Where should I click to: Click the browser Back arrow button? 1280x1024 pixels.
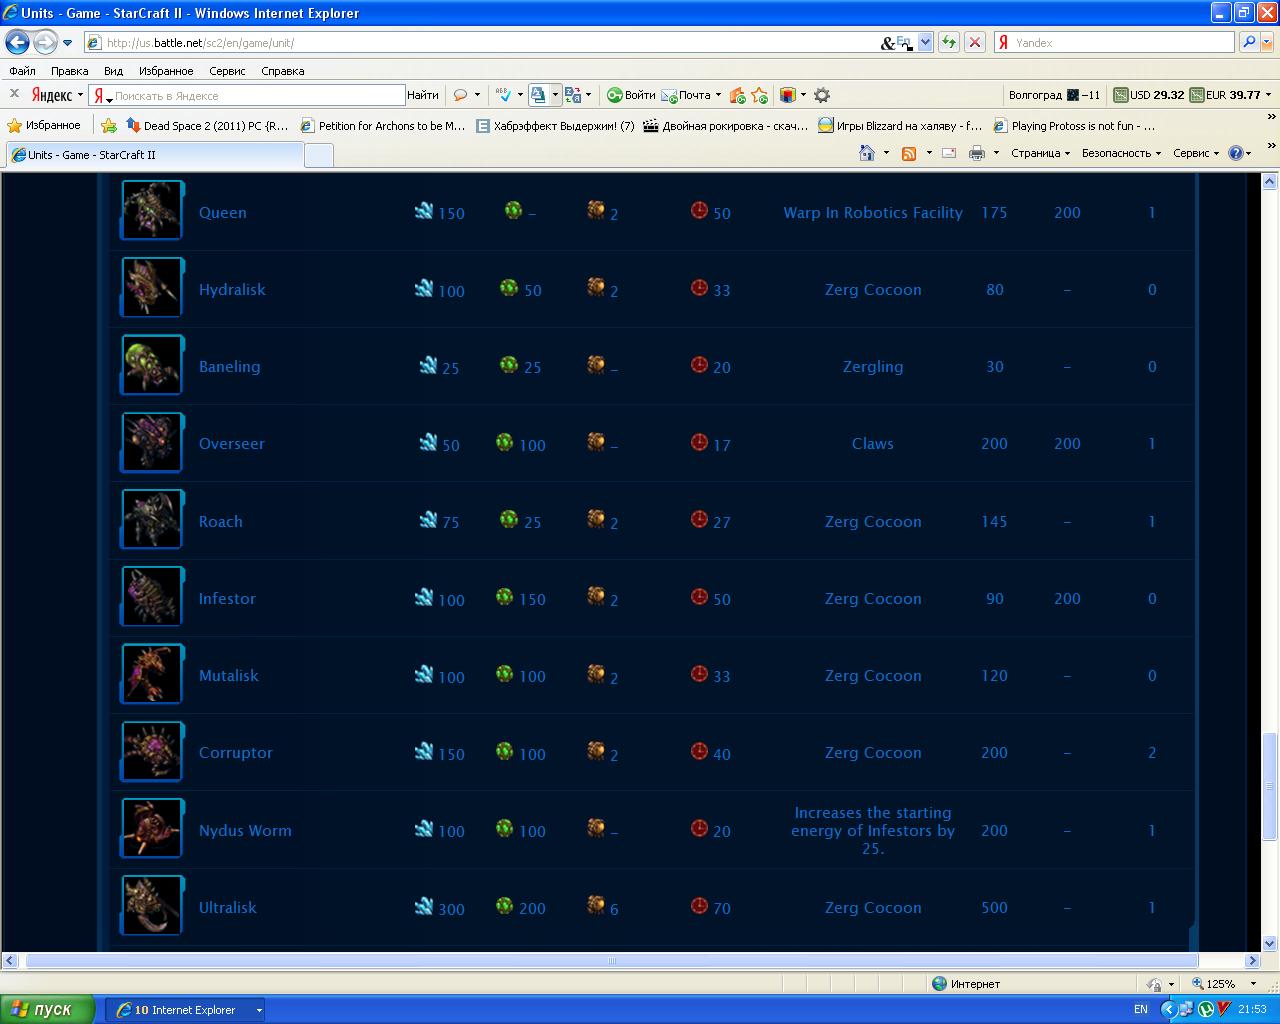tap(17, 42)
